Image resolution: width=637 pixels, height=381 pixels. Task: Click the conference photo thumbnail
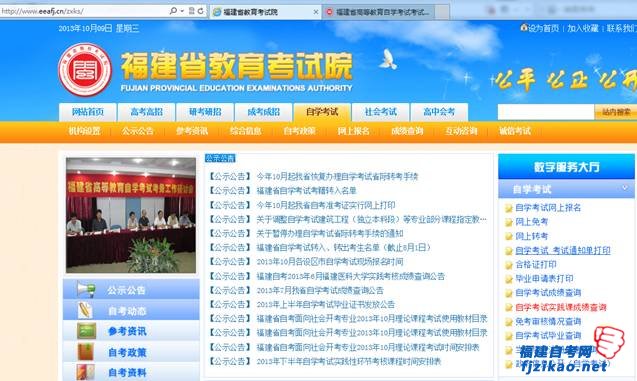pyautogui.click(x=131, y=215)
